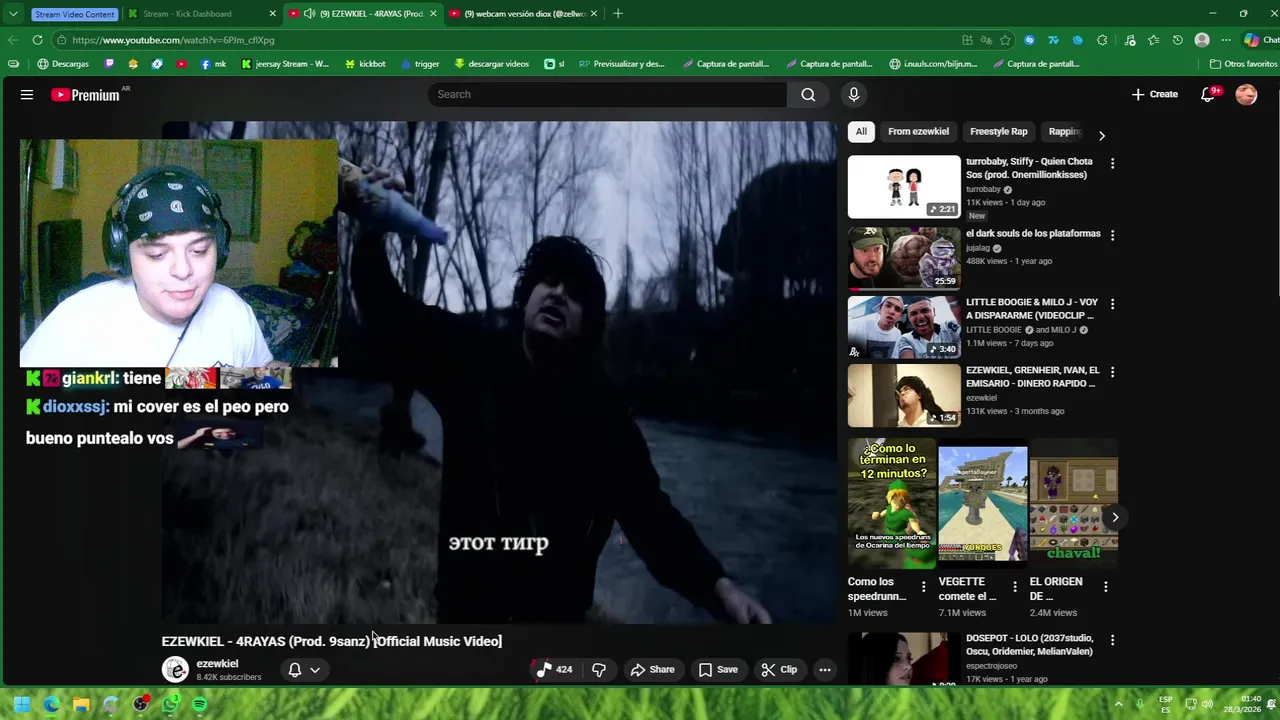Click the browser address bar URL

173,40
